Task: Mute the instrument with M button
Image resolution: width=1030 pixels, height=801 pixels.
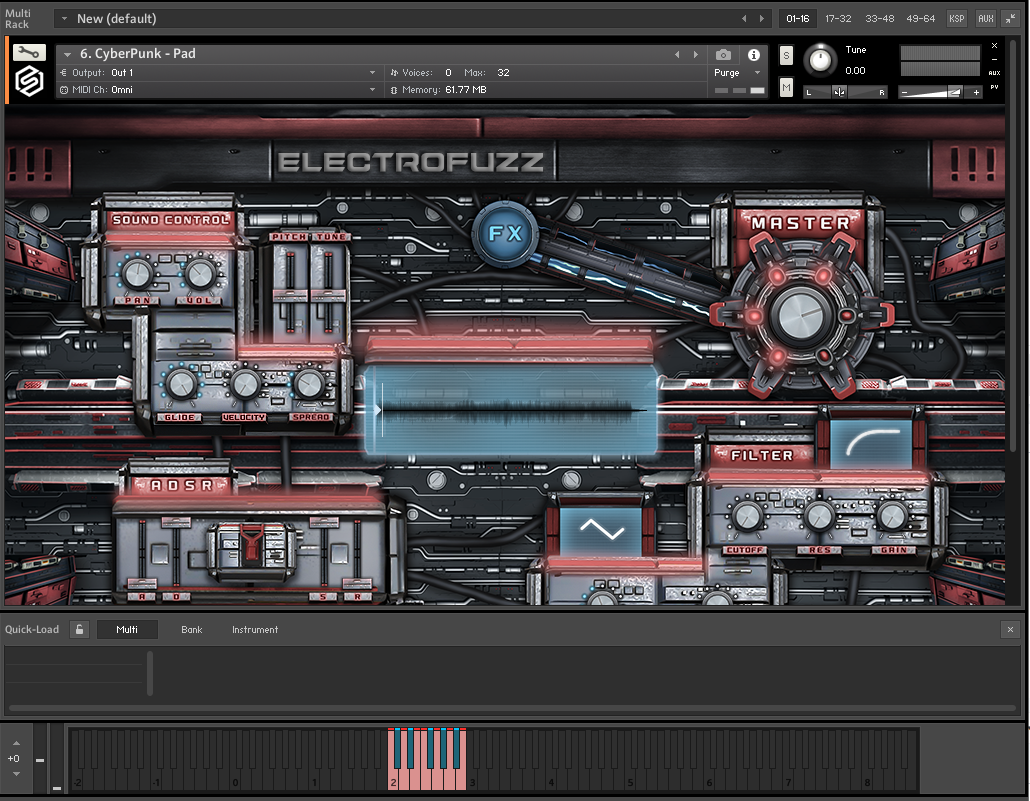Action: tap(786, 88)
